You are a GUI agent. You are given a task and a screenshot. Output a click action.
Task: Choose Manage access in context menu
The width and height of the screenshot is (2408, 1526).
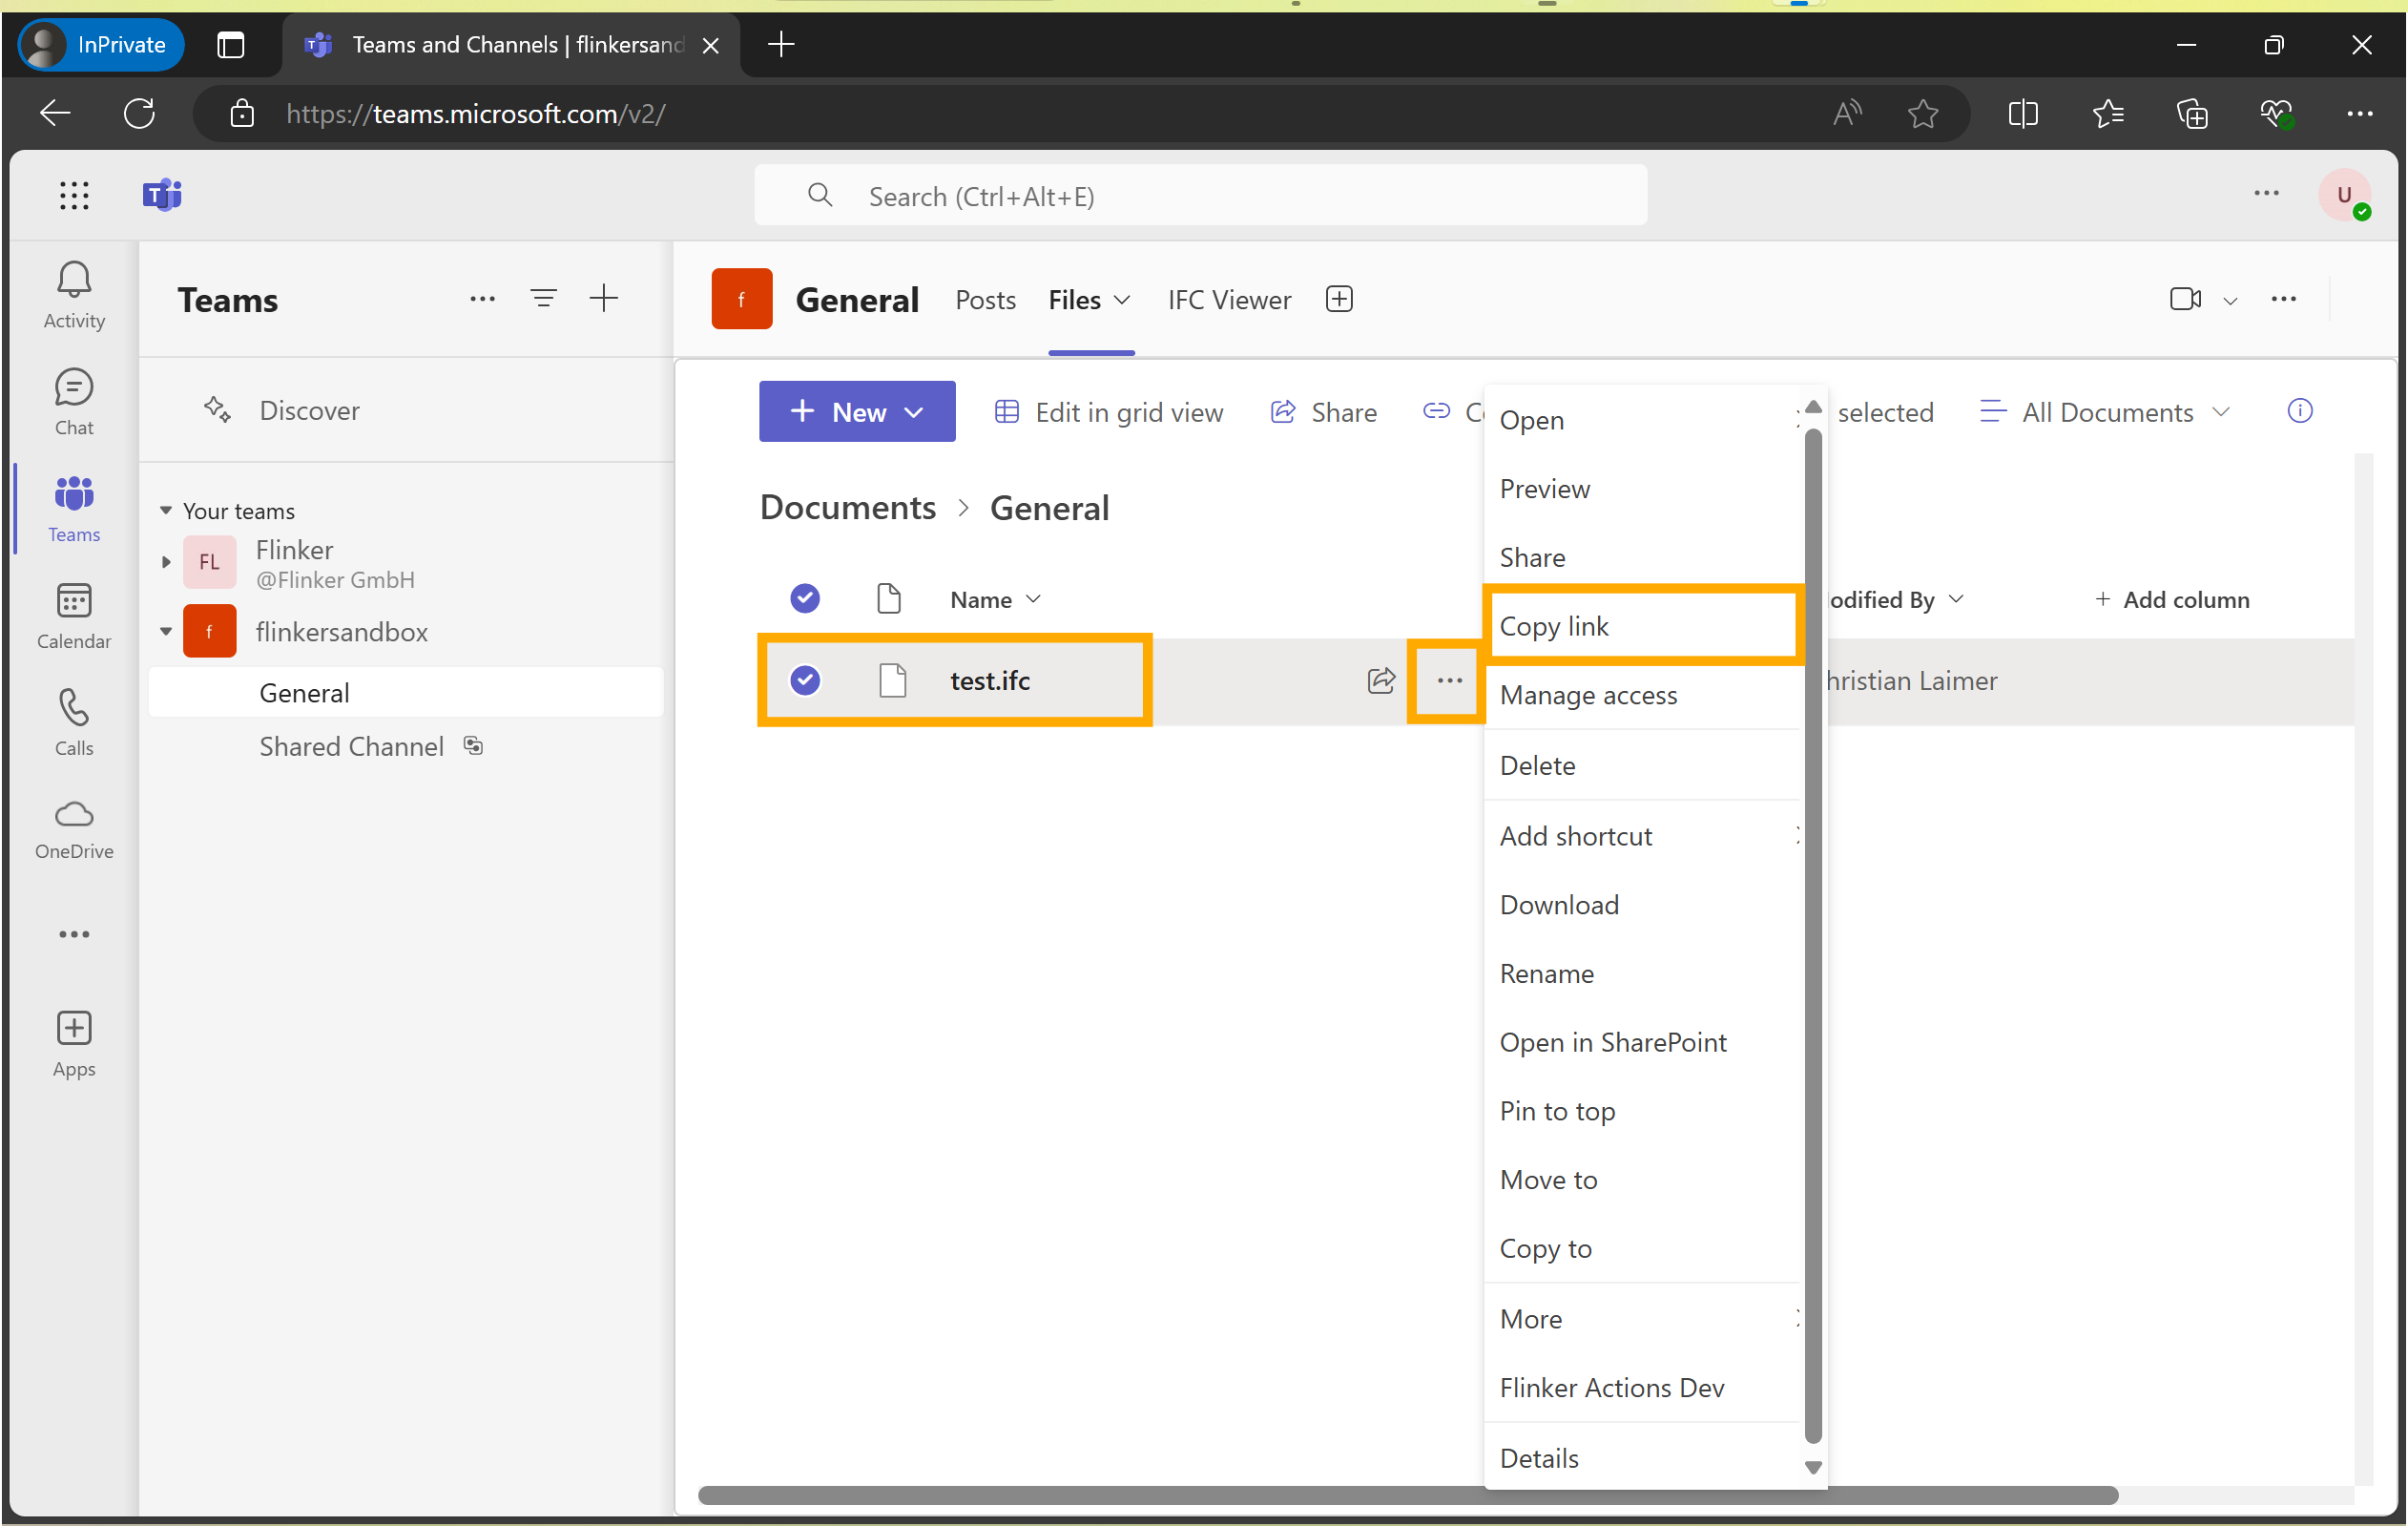coord(1642,695)
